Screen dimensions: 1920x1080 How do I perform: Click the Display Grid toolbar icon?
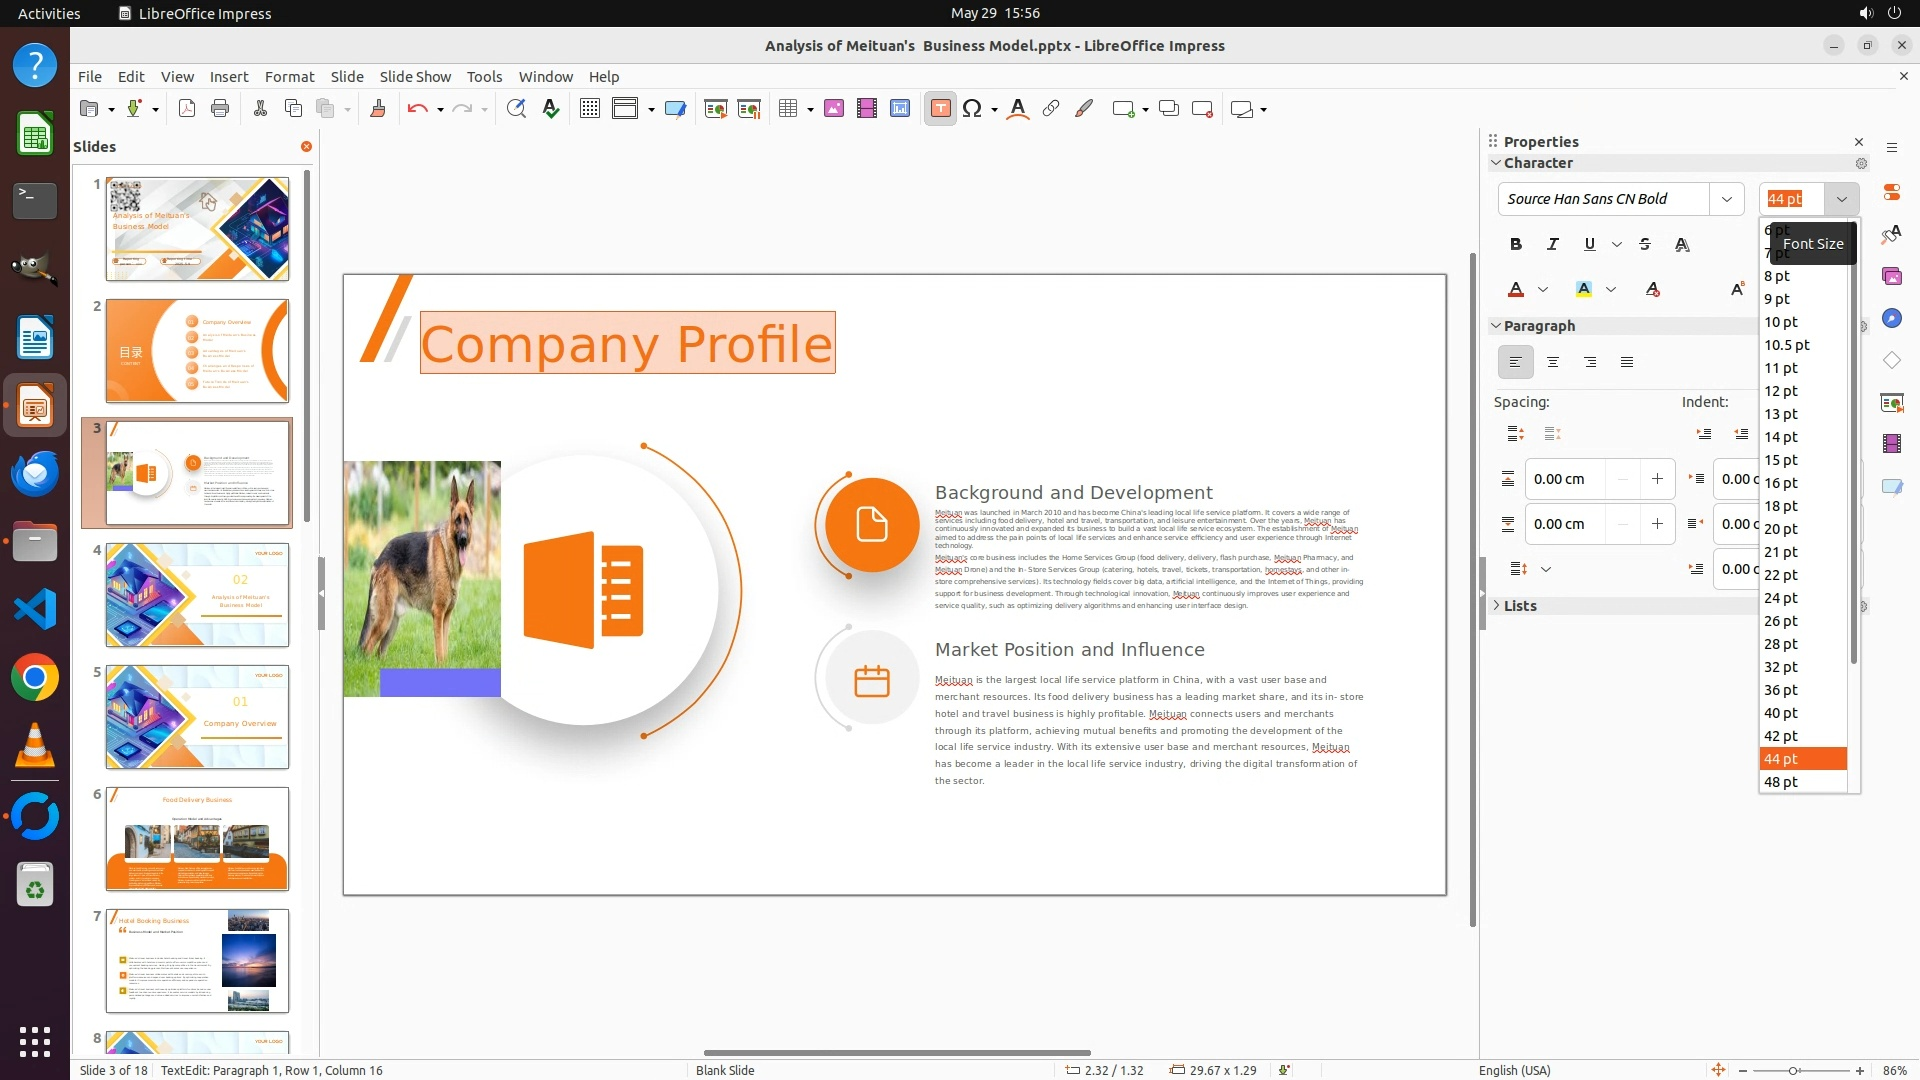click(590, 109)
